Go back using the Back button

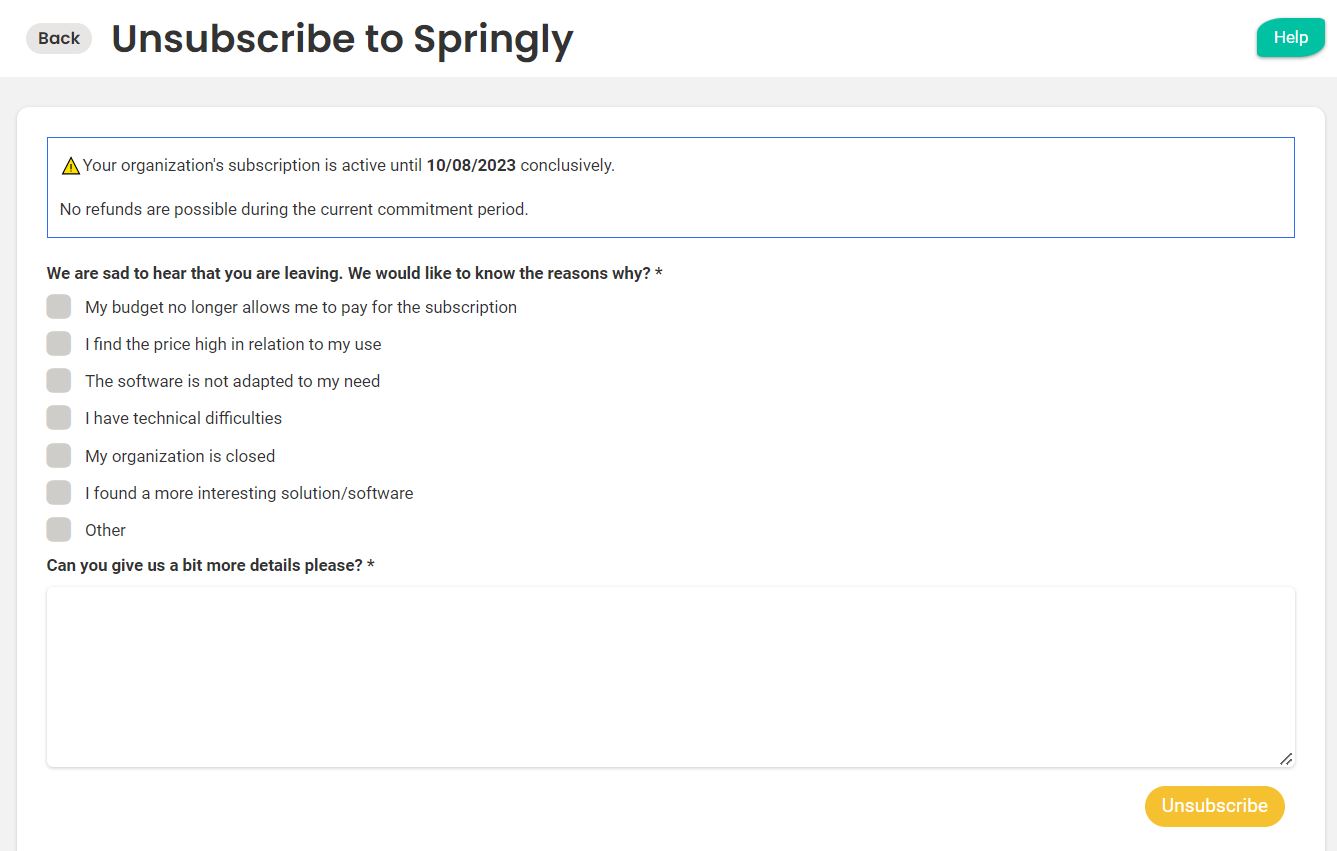(59, 38)
